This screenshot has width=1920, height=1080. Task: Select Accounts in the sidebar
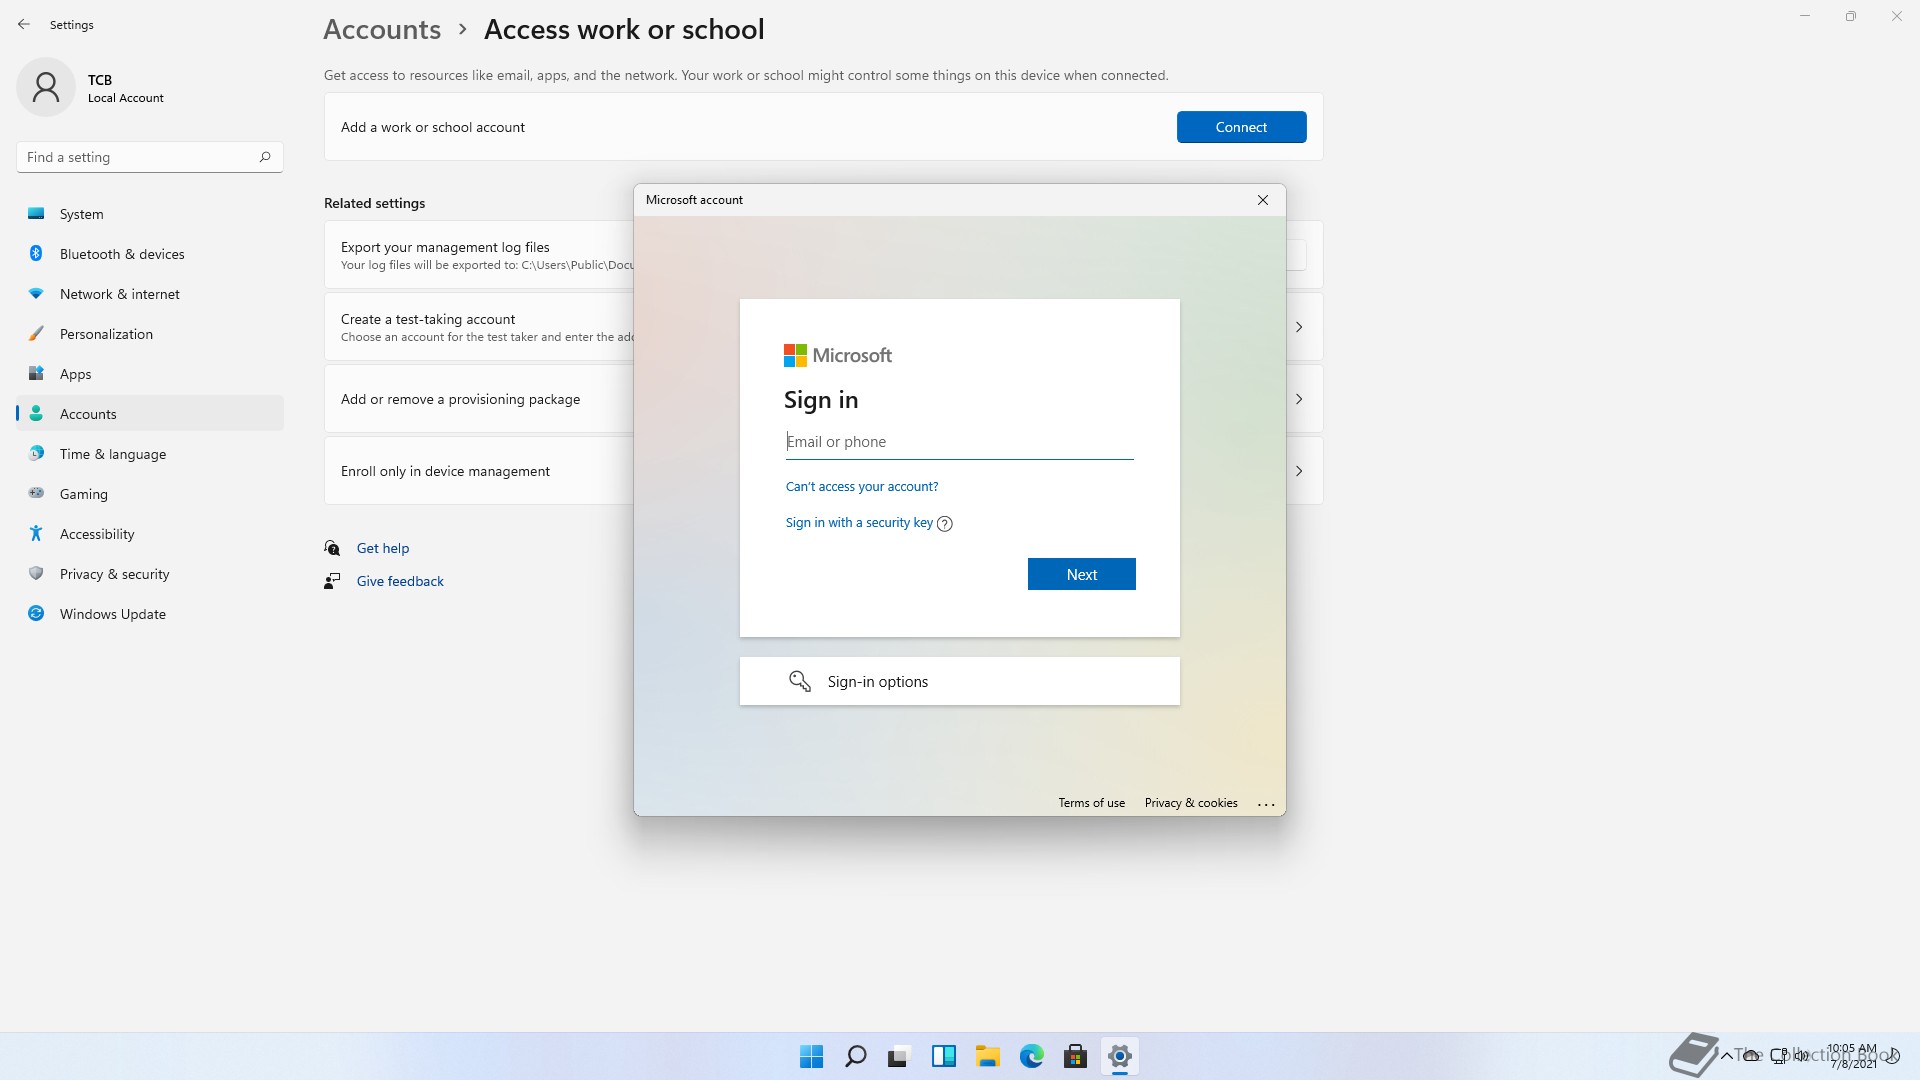pos(150,414)
